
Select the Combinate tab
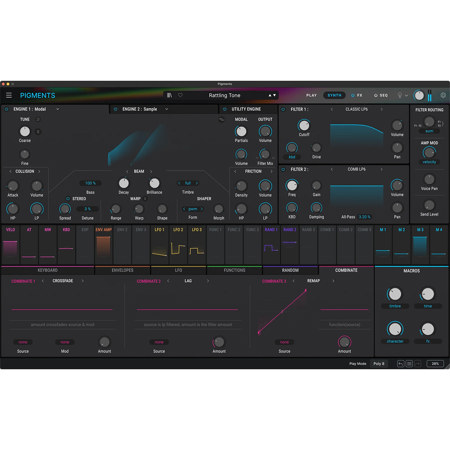[346, 270]
